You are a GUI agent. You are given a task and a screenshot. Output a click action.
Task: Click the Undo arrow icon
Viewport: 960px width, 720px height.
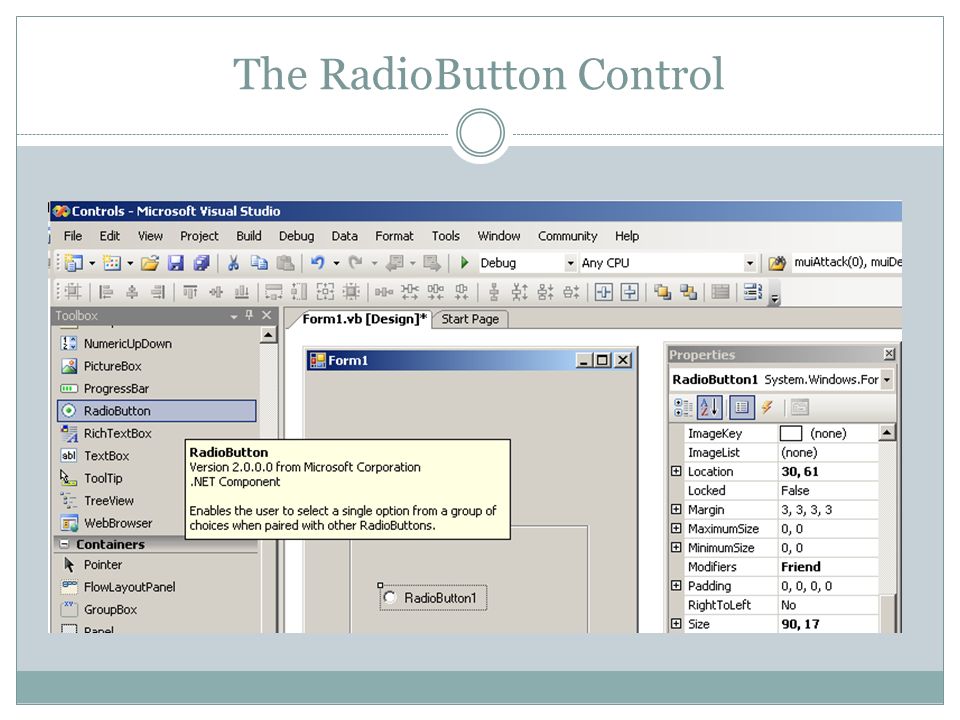317,263
